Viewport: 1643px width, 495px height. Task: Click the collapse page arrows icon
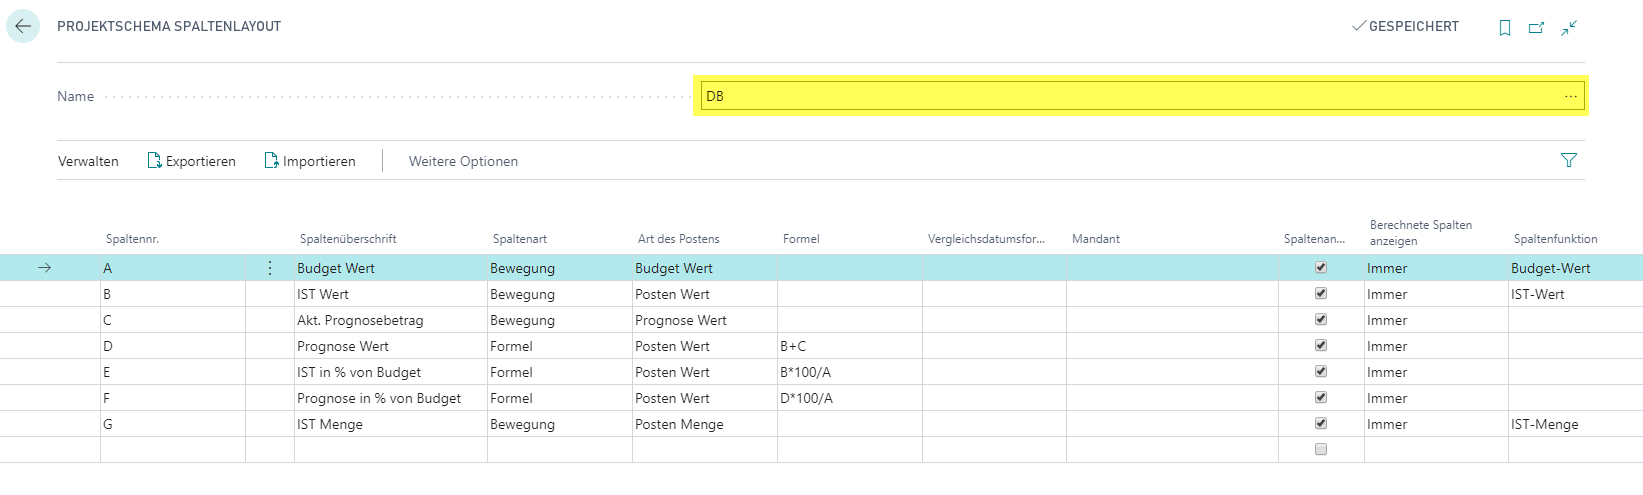pyautogui.click(x=1569, y=28)
